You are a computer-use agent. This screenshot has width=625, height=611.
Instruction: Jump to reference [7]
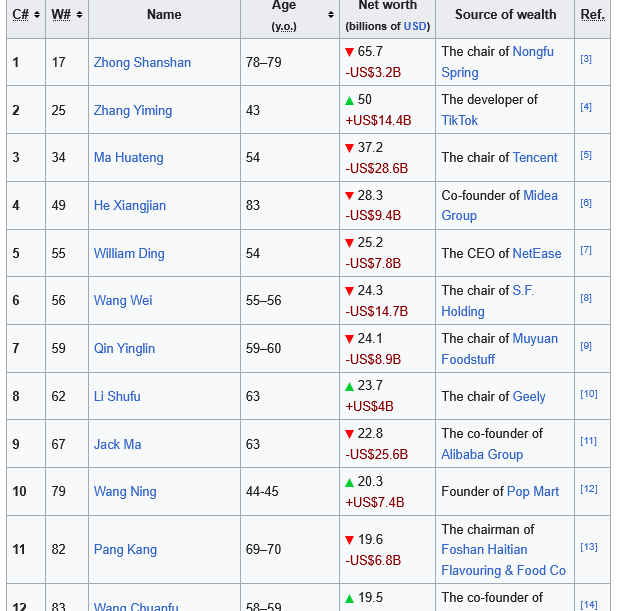(x=586, y=250)
